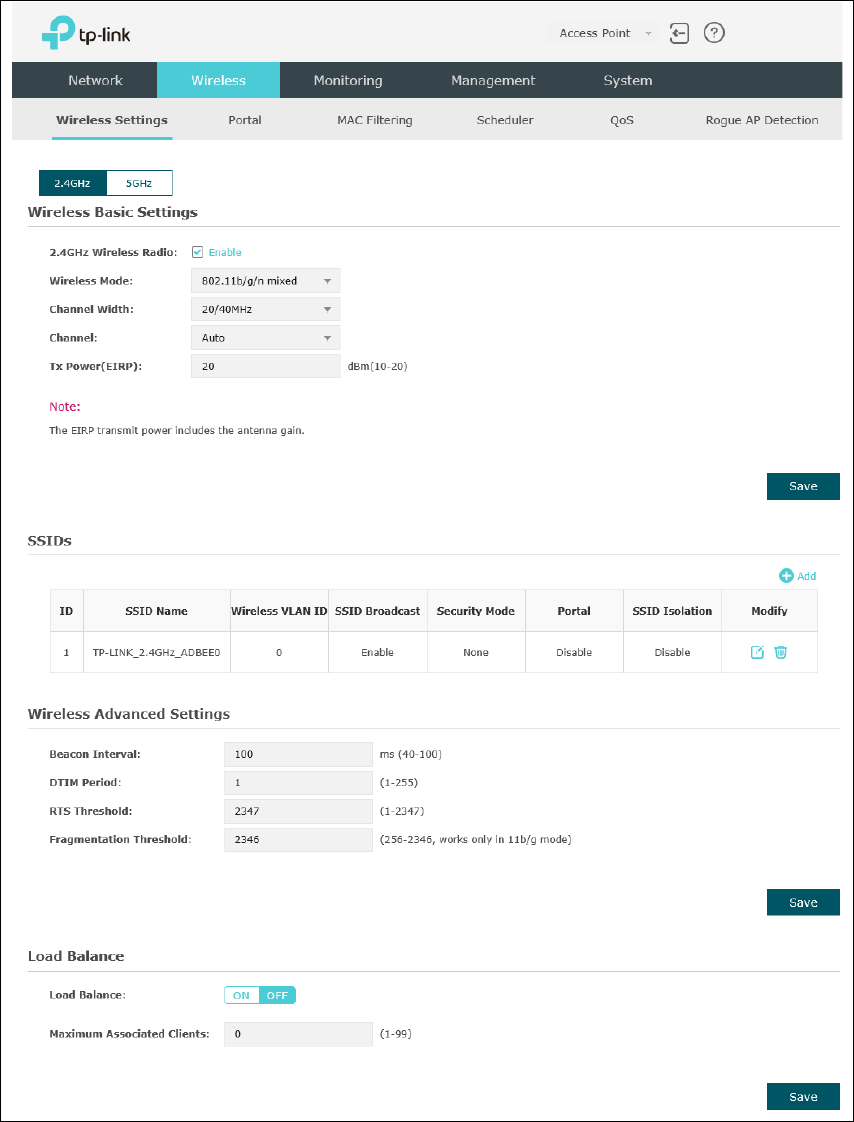Open the Channel Auto dropdown
The height and width of the screenshot is (1122, 854).
tap(266, 337)
